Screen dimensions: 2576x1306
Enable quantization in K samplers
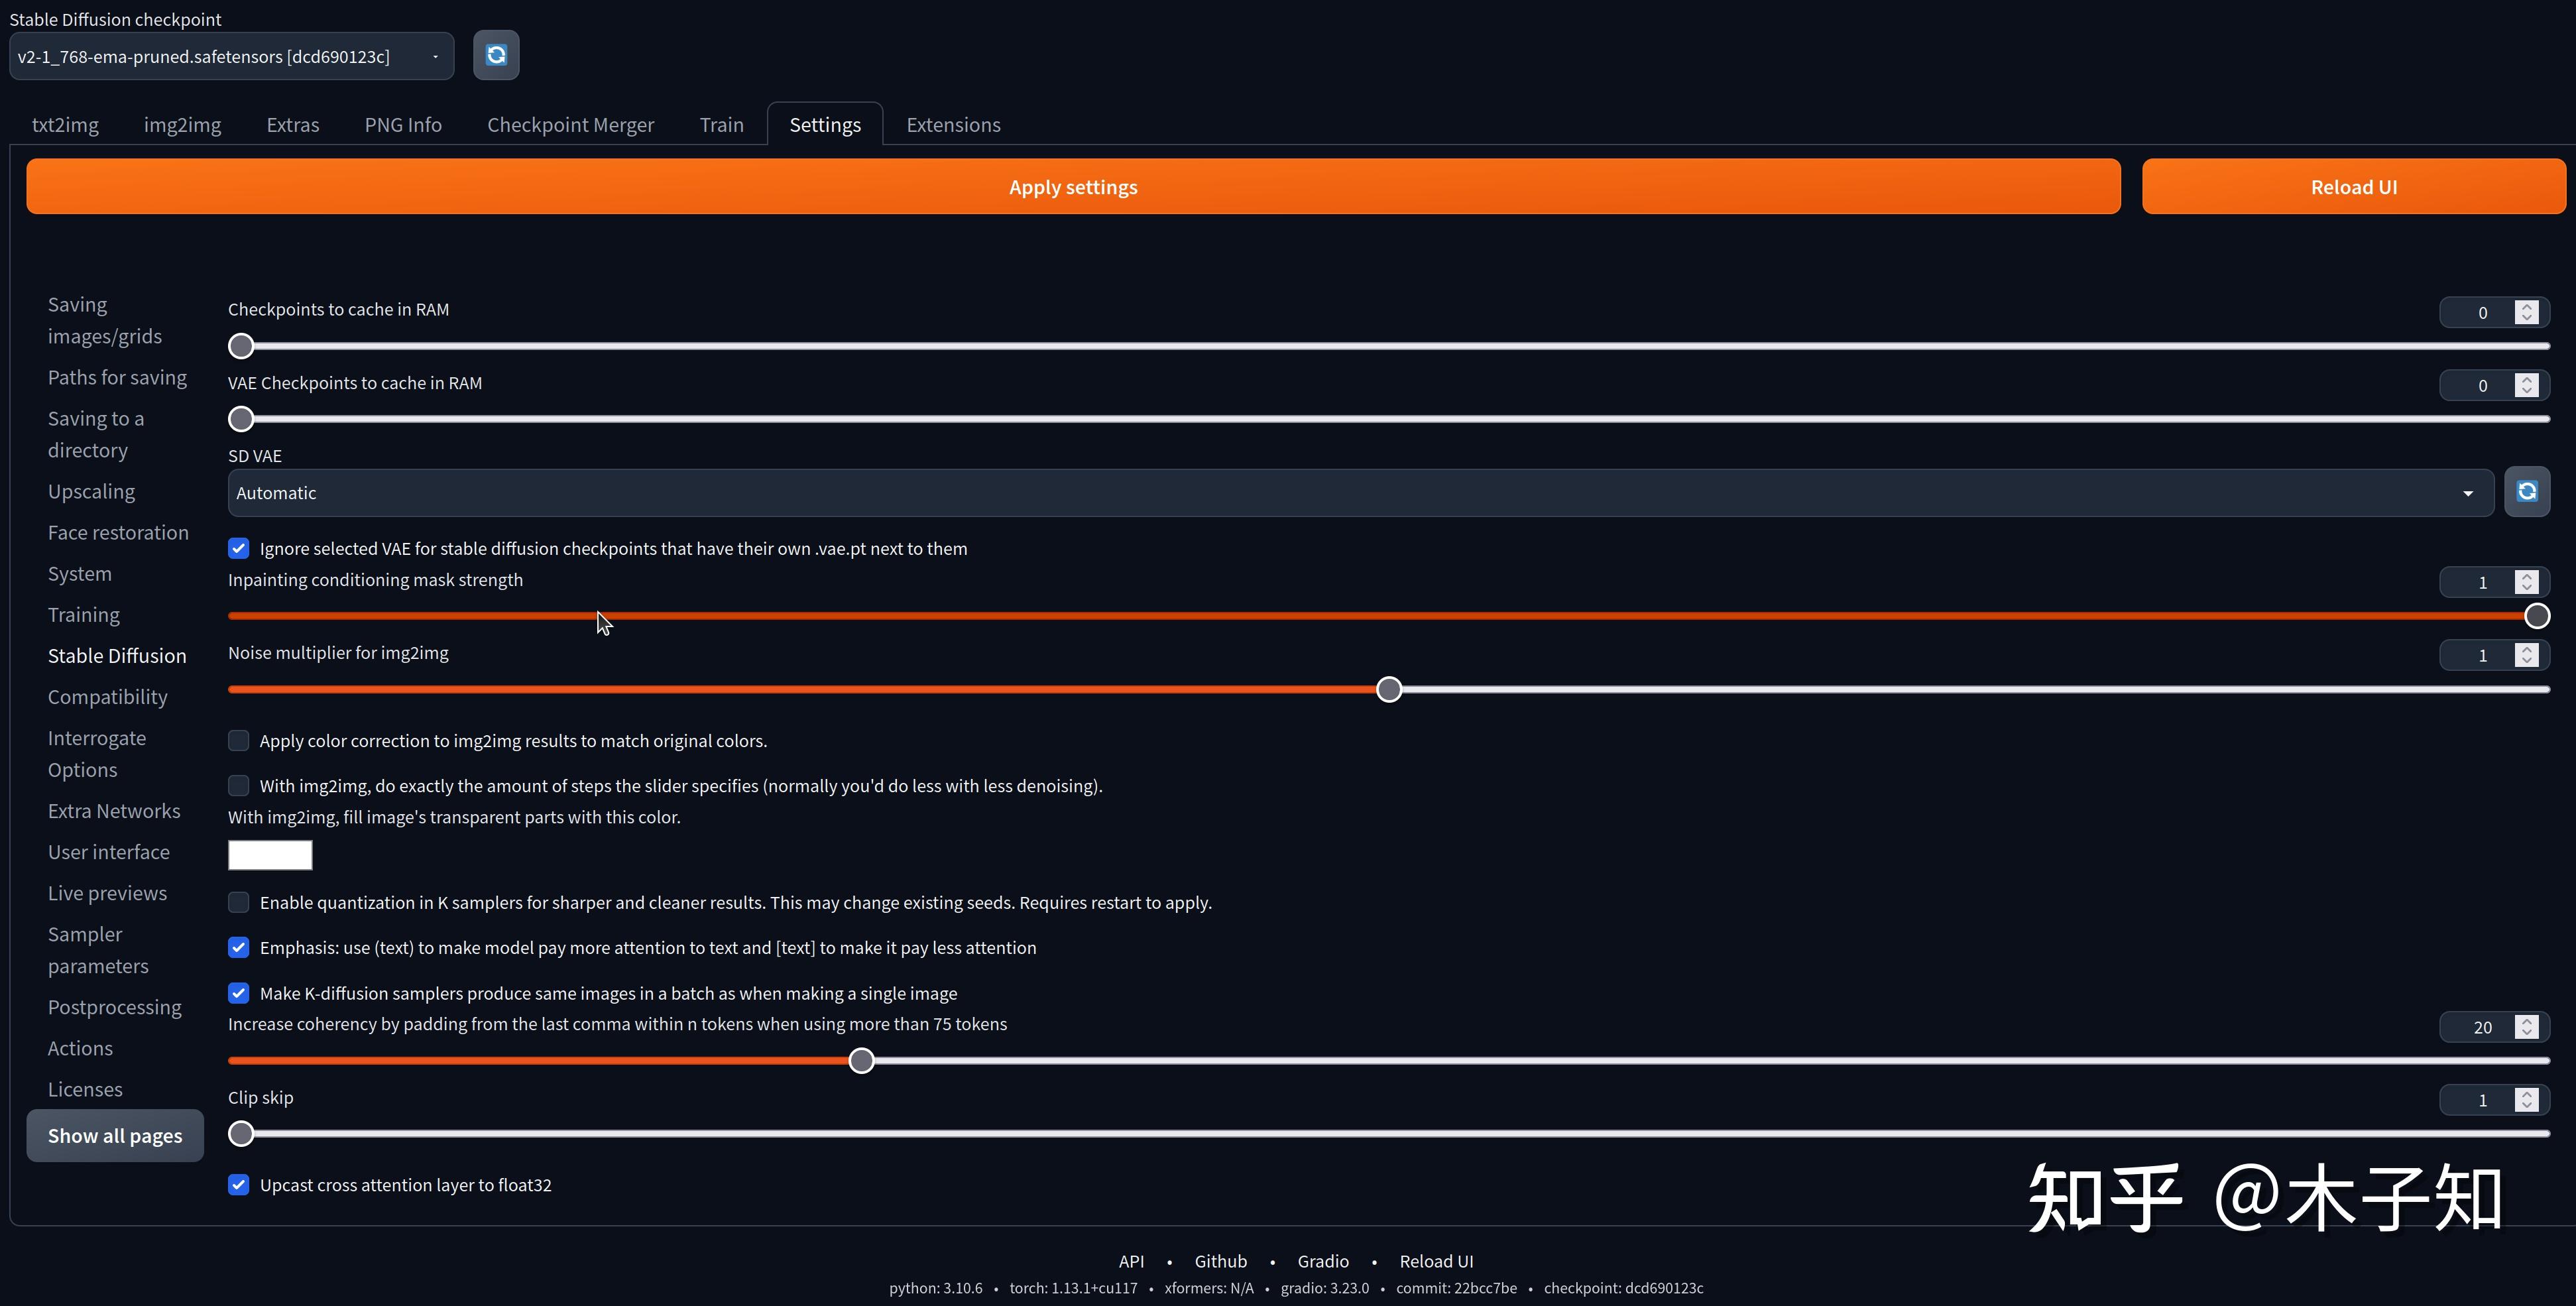238,901
